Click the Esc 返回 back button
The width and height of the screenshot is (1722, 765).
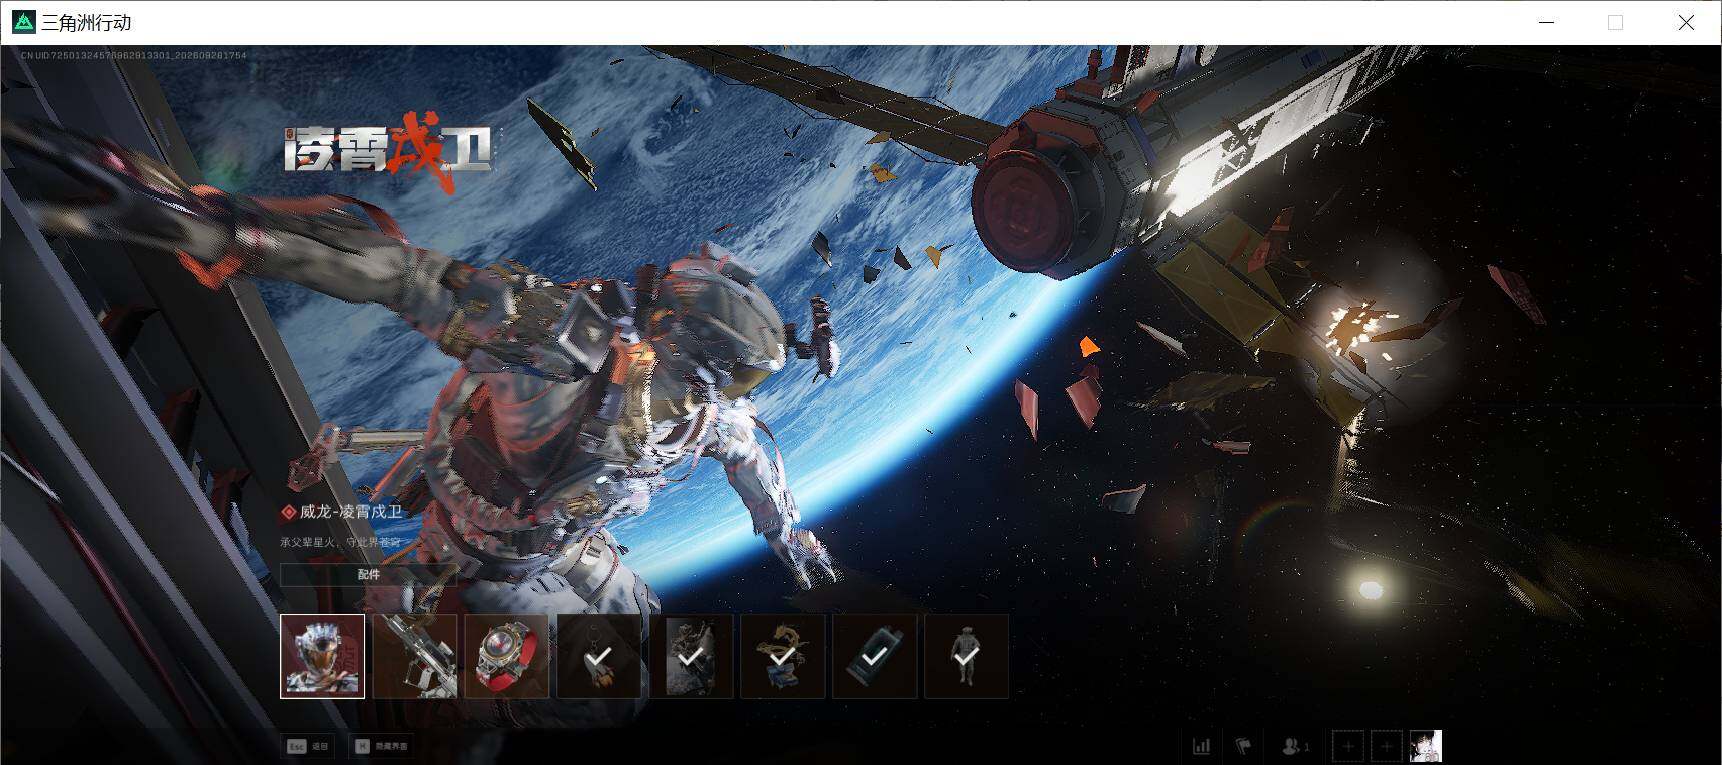[x=309, y=746]
